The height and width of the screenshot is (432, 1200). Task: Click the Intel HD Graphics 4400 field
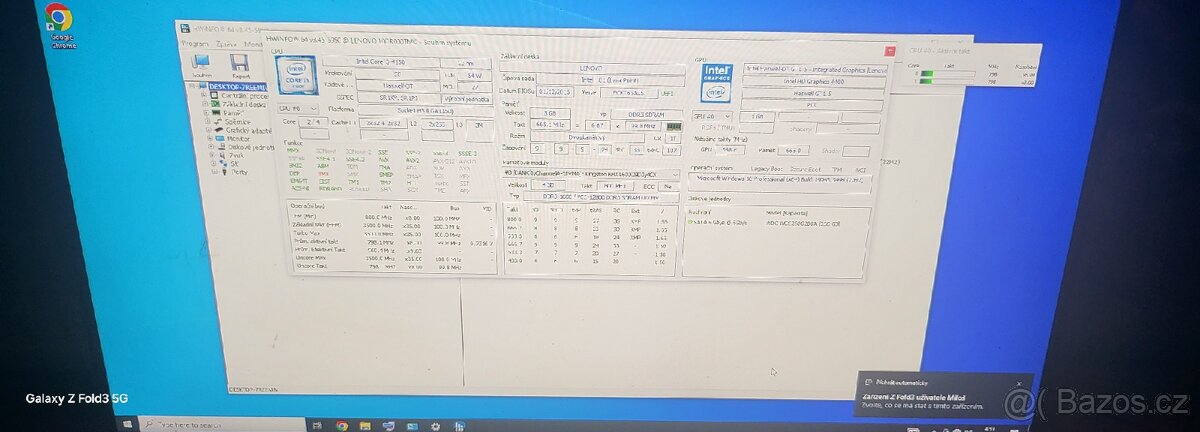click(813, 80)
